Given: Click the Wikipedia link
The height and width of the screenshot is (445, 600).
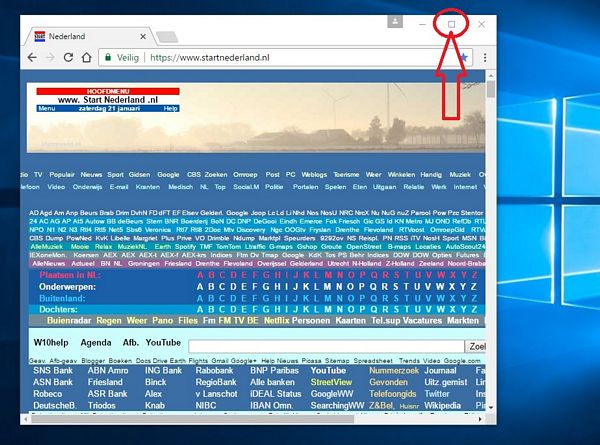Looking at the screenshot, I should 442,405.
